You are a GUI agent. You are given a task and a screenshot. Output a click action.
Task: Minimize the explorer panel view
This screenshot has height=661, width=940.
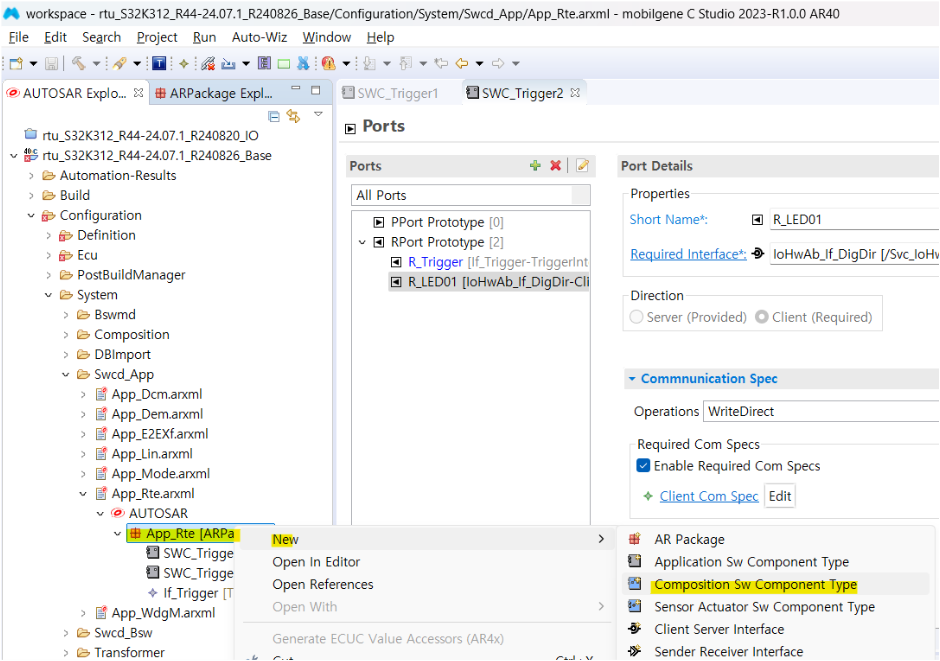[296, 89]
